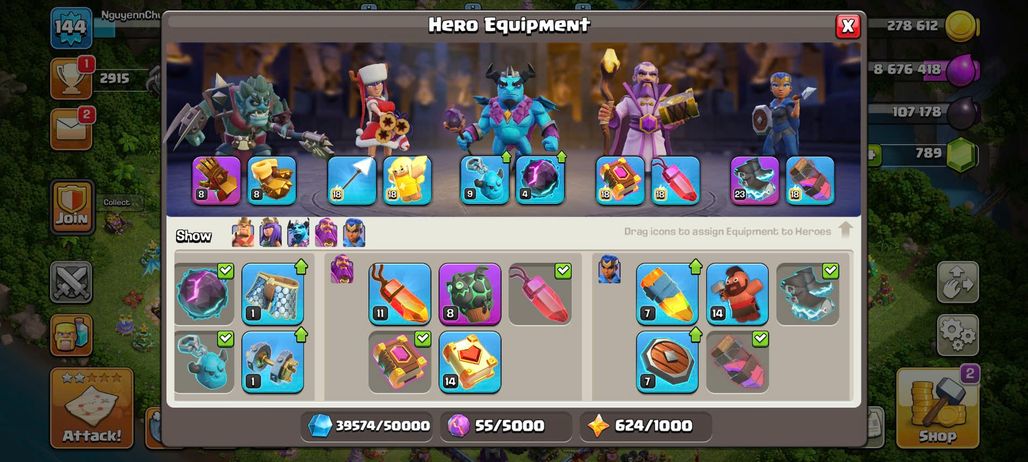
Task: Filter equipment by Archer Queen portrait
Action: 270,233
